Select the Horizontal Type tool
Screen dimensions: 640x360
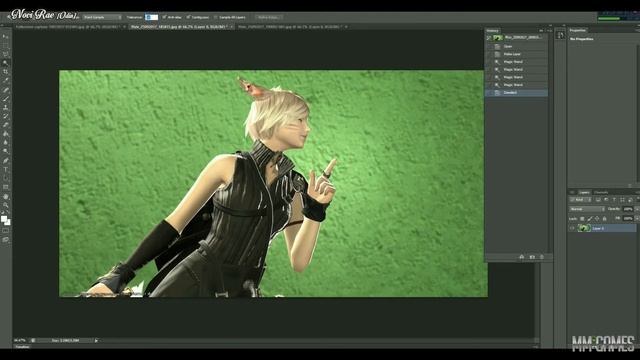5,169
